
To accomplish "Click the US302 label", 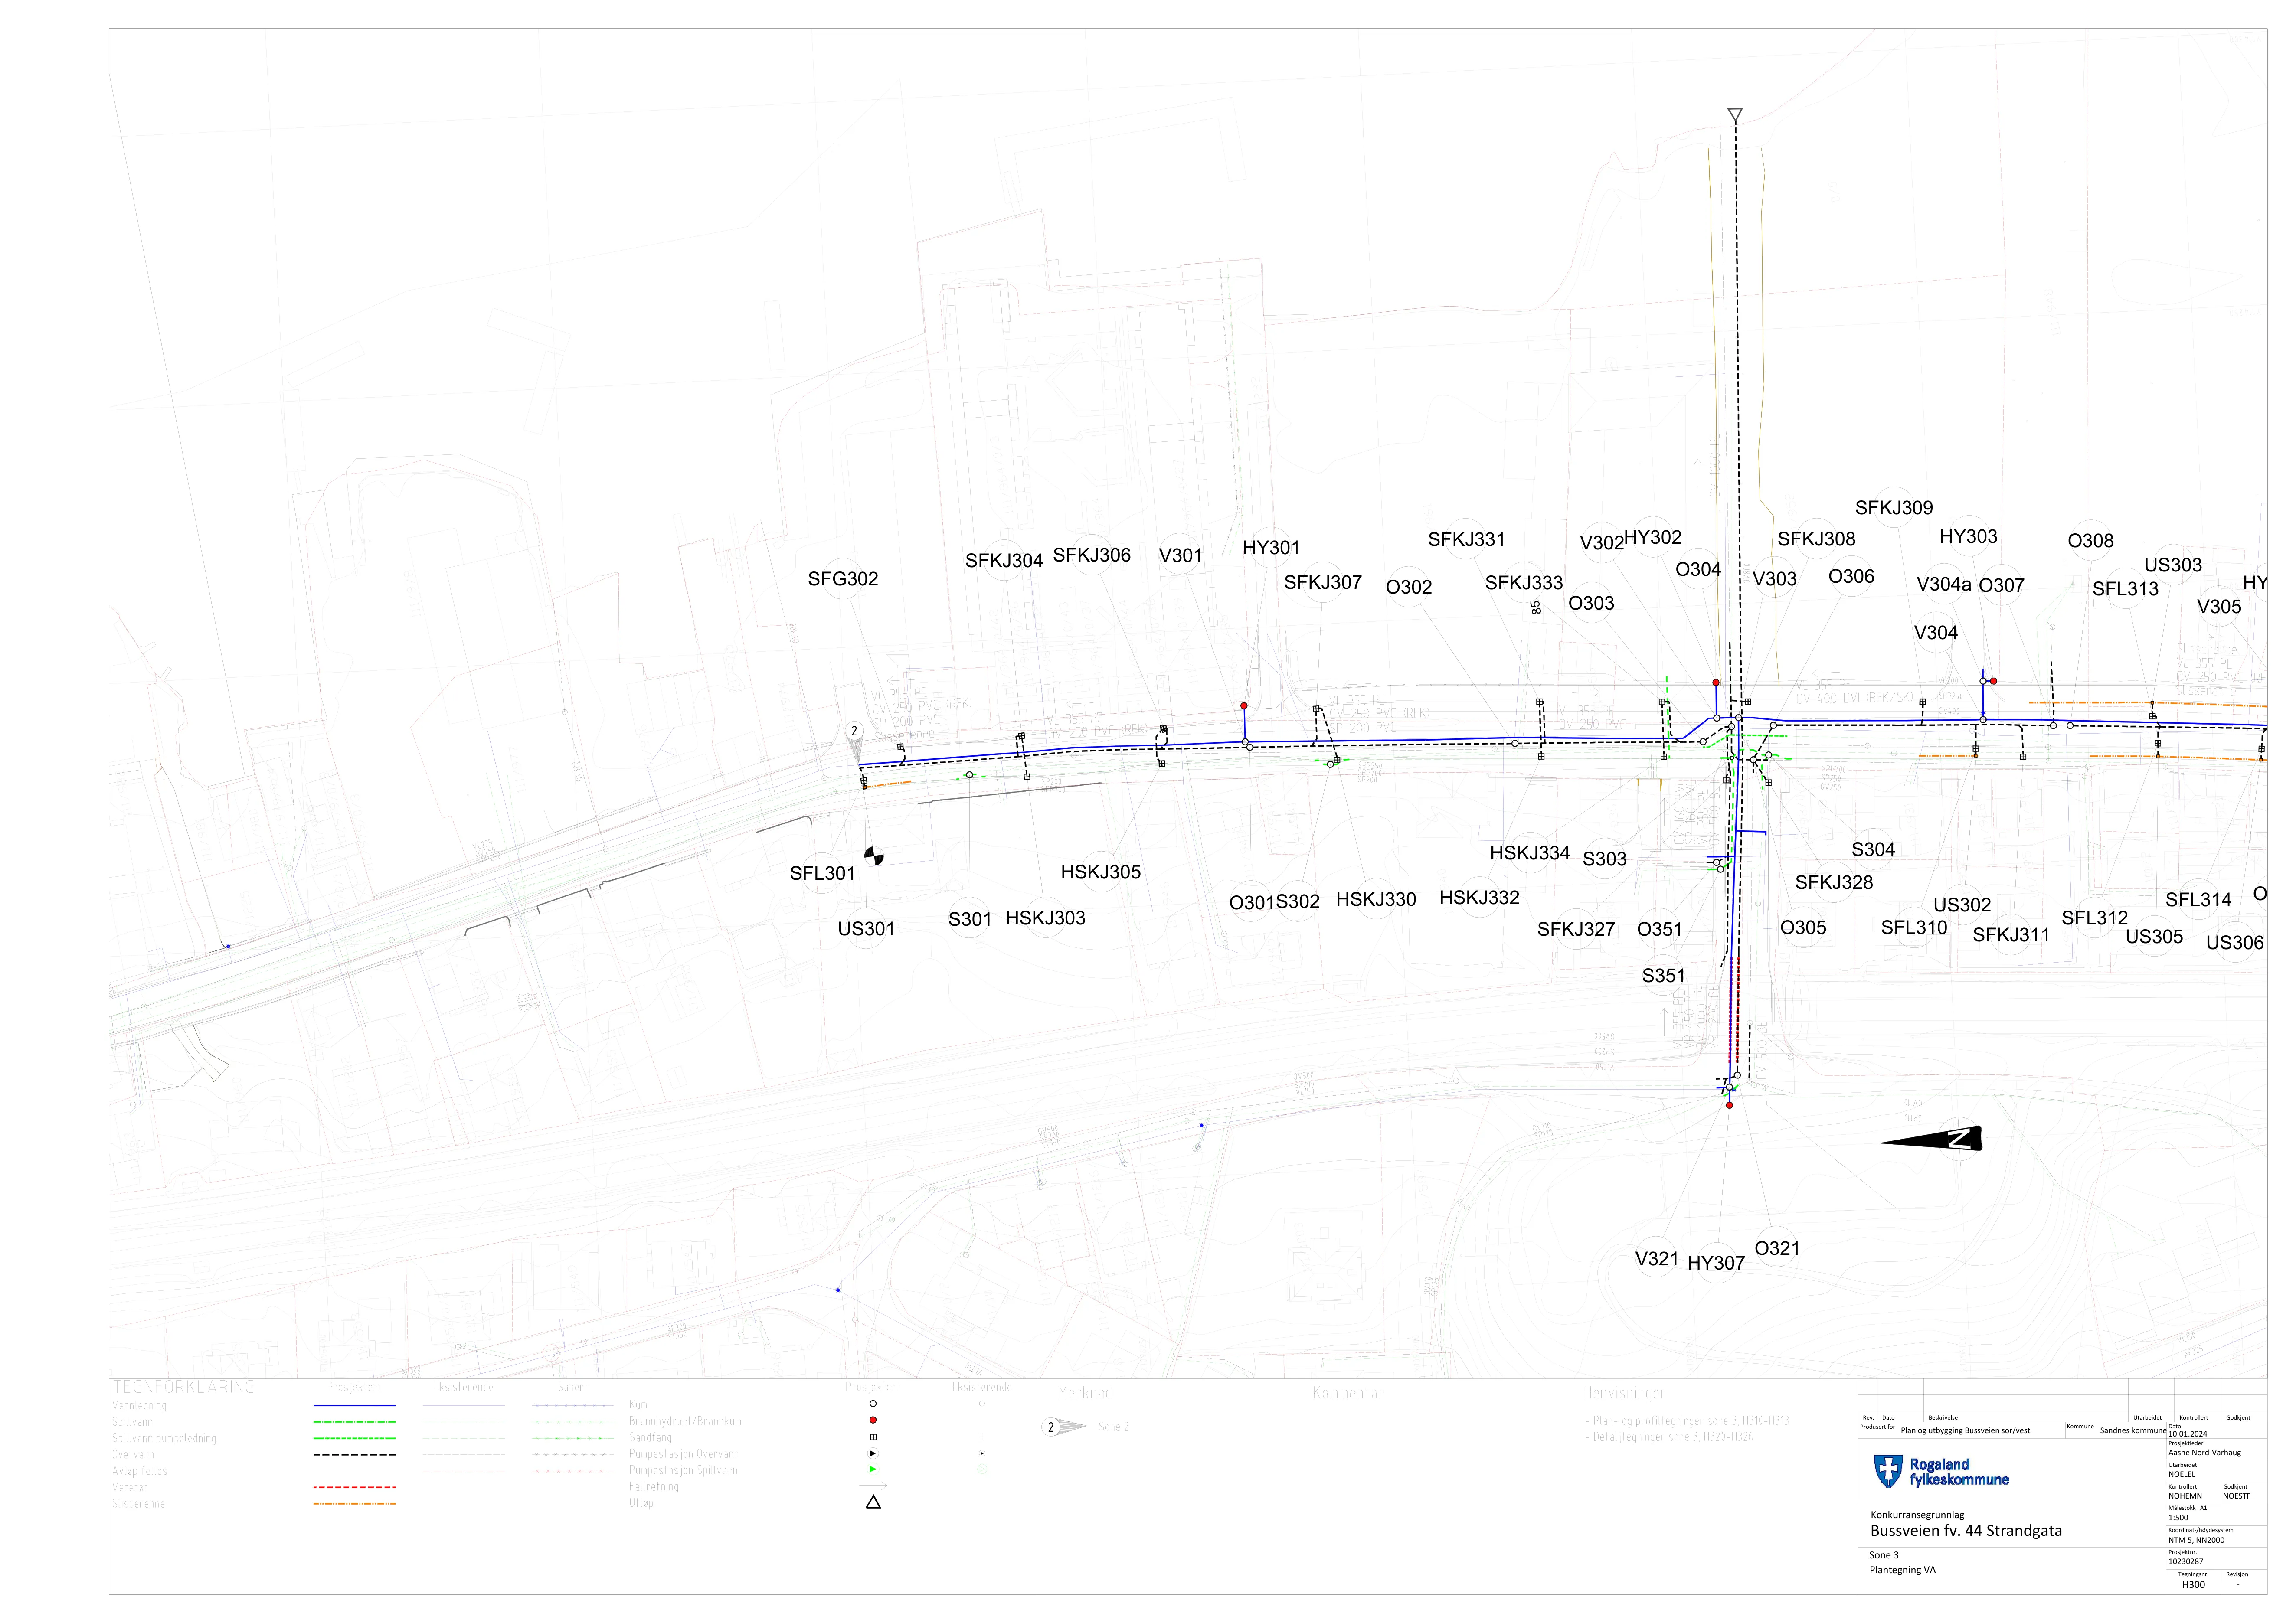I will pyautogui.click(x=1962, y=905).
